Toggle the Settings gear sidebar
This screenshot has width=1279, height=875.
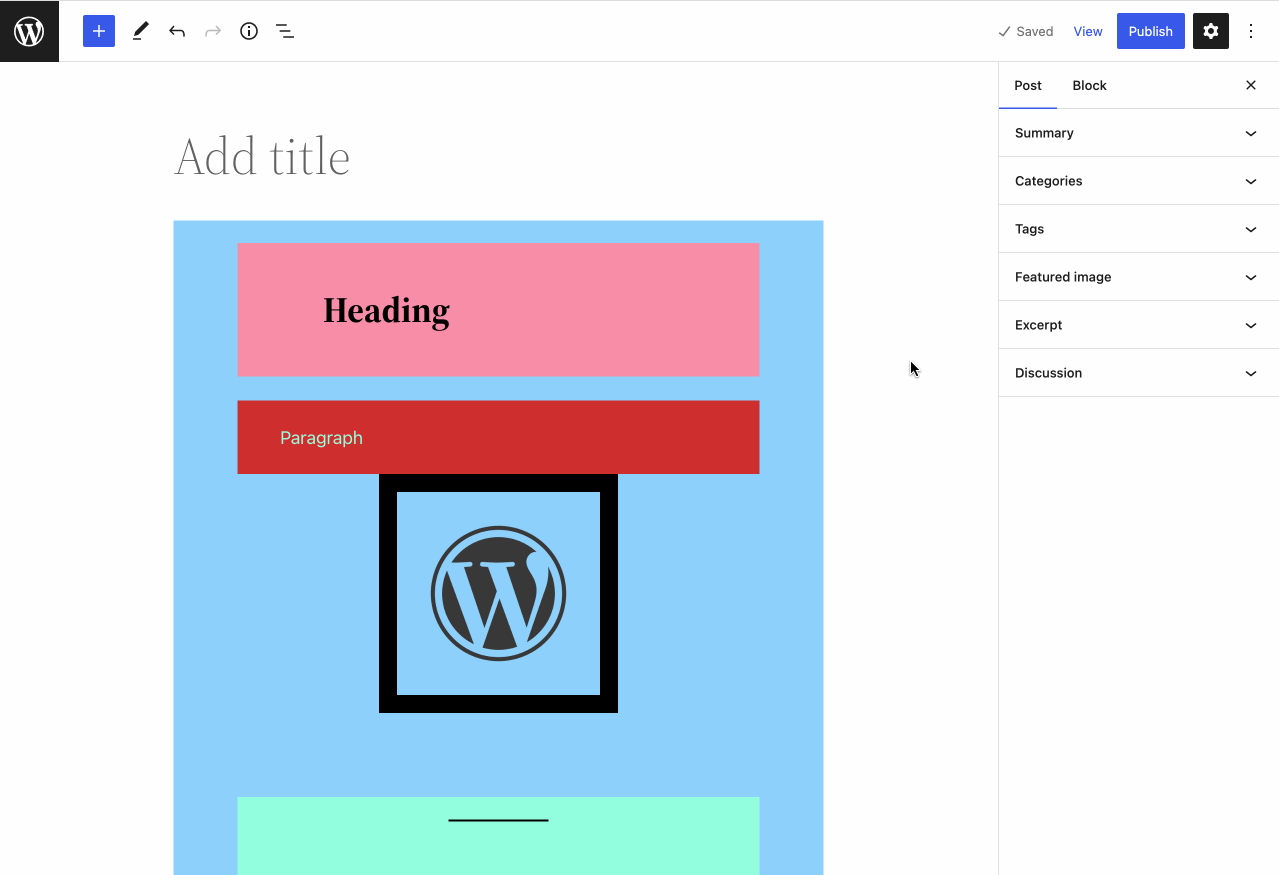coord(1211,31)
